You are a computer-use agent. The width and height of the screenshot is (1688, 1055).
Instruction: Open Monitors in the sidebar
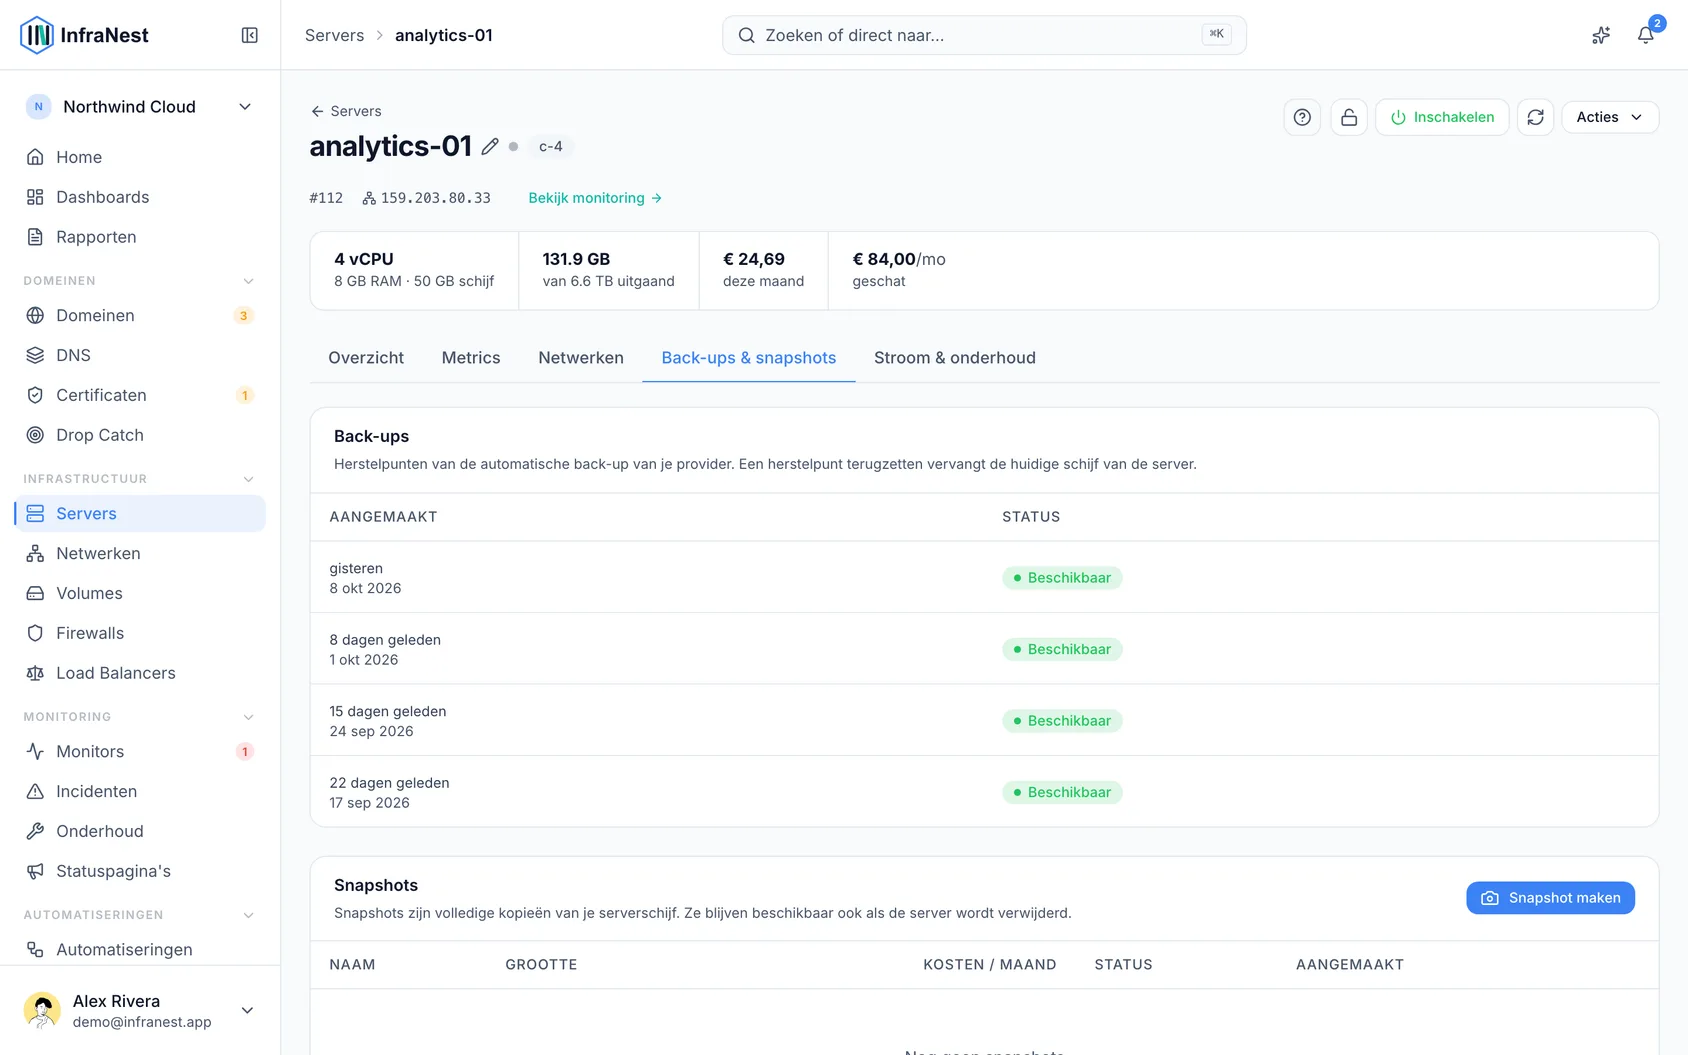point(140,751)
